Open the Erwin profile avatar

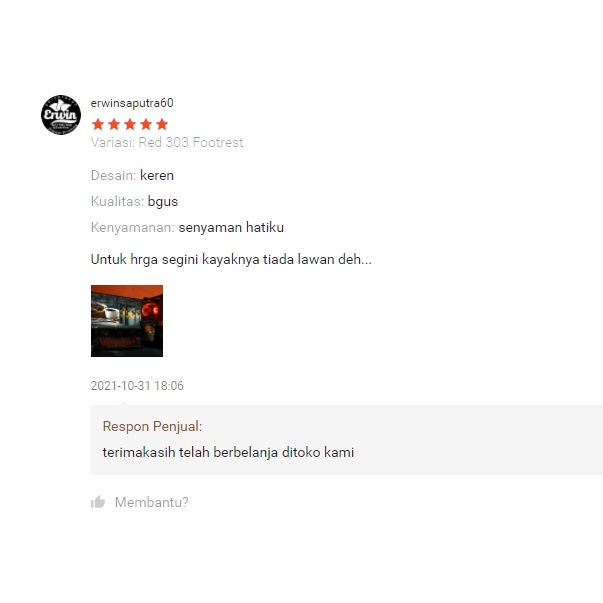point(61,115)
